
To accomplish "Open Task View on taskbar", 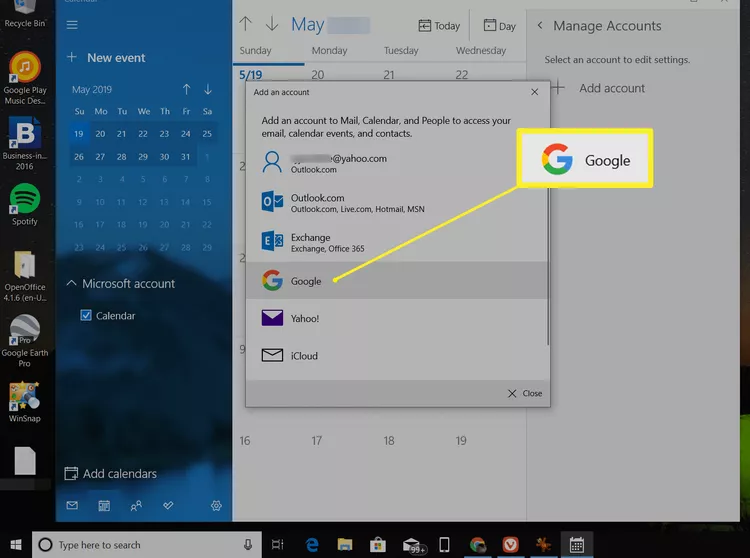I will [277, 545].
